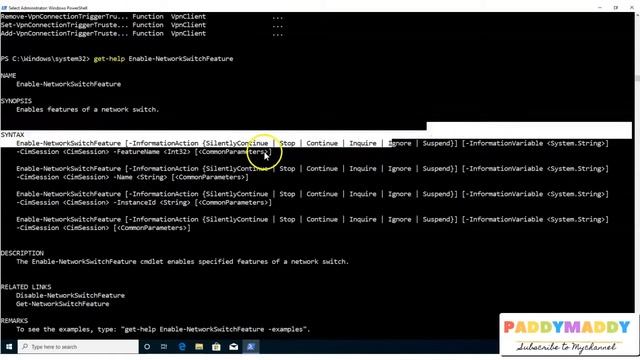Screen dimensions: 640x360
Task: Click the '-InstanceId <String>' parameter text
Action: (x=152, y=202)
